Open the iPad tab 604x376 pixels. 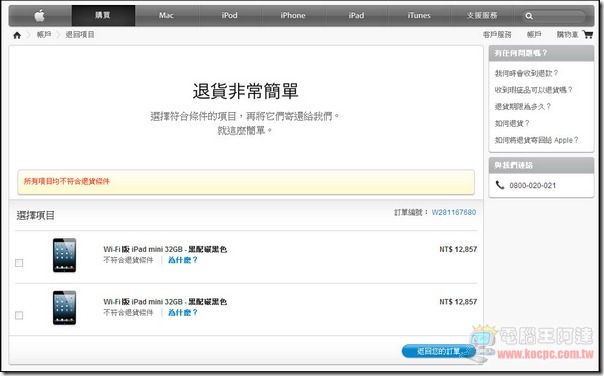pyautogui.click(x=356, y=15)
